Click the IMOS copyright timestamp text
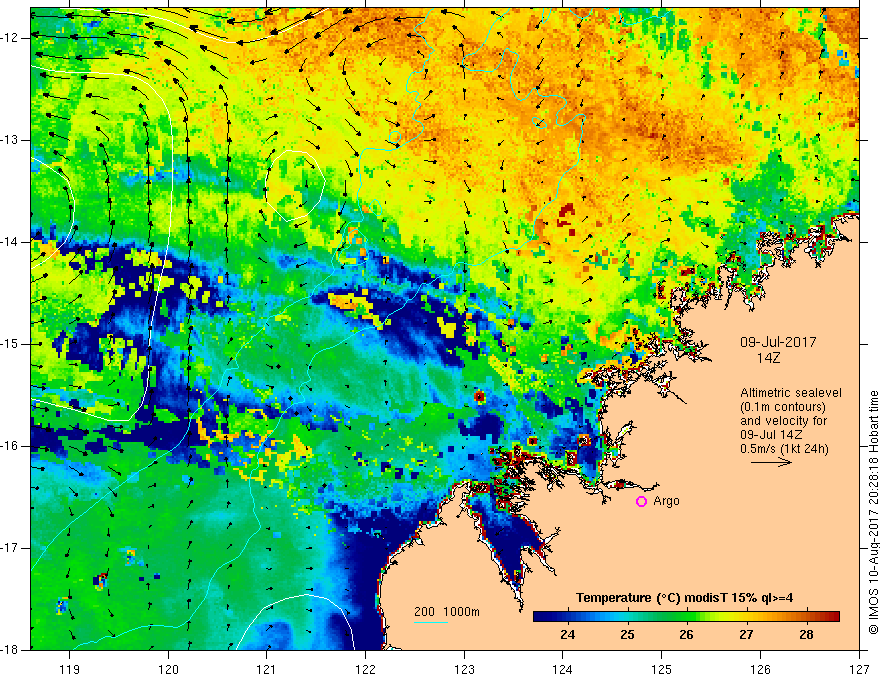This screenshot has width=880, height=680. 873,512
